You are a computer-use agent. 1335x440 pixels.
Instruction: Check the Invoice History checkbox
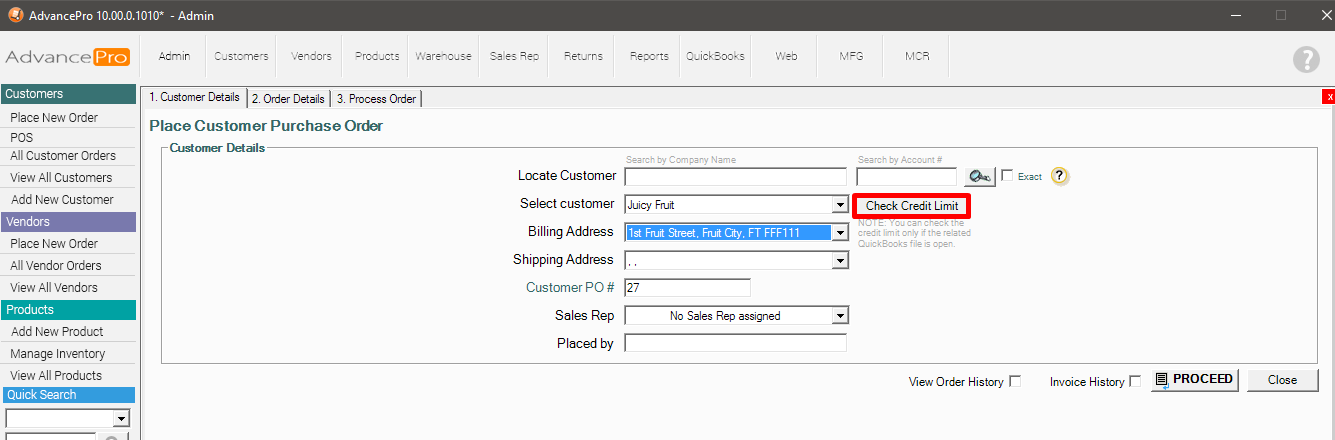coord(1134,381)
